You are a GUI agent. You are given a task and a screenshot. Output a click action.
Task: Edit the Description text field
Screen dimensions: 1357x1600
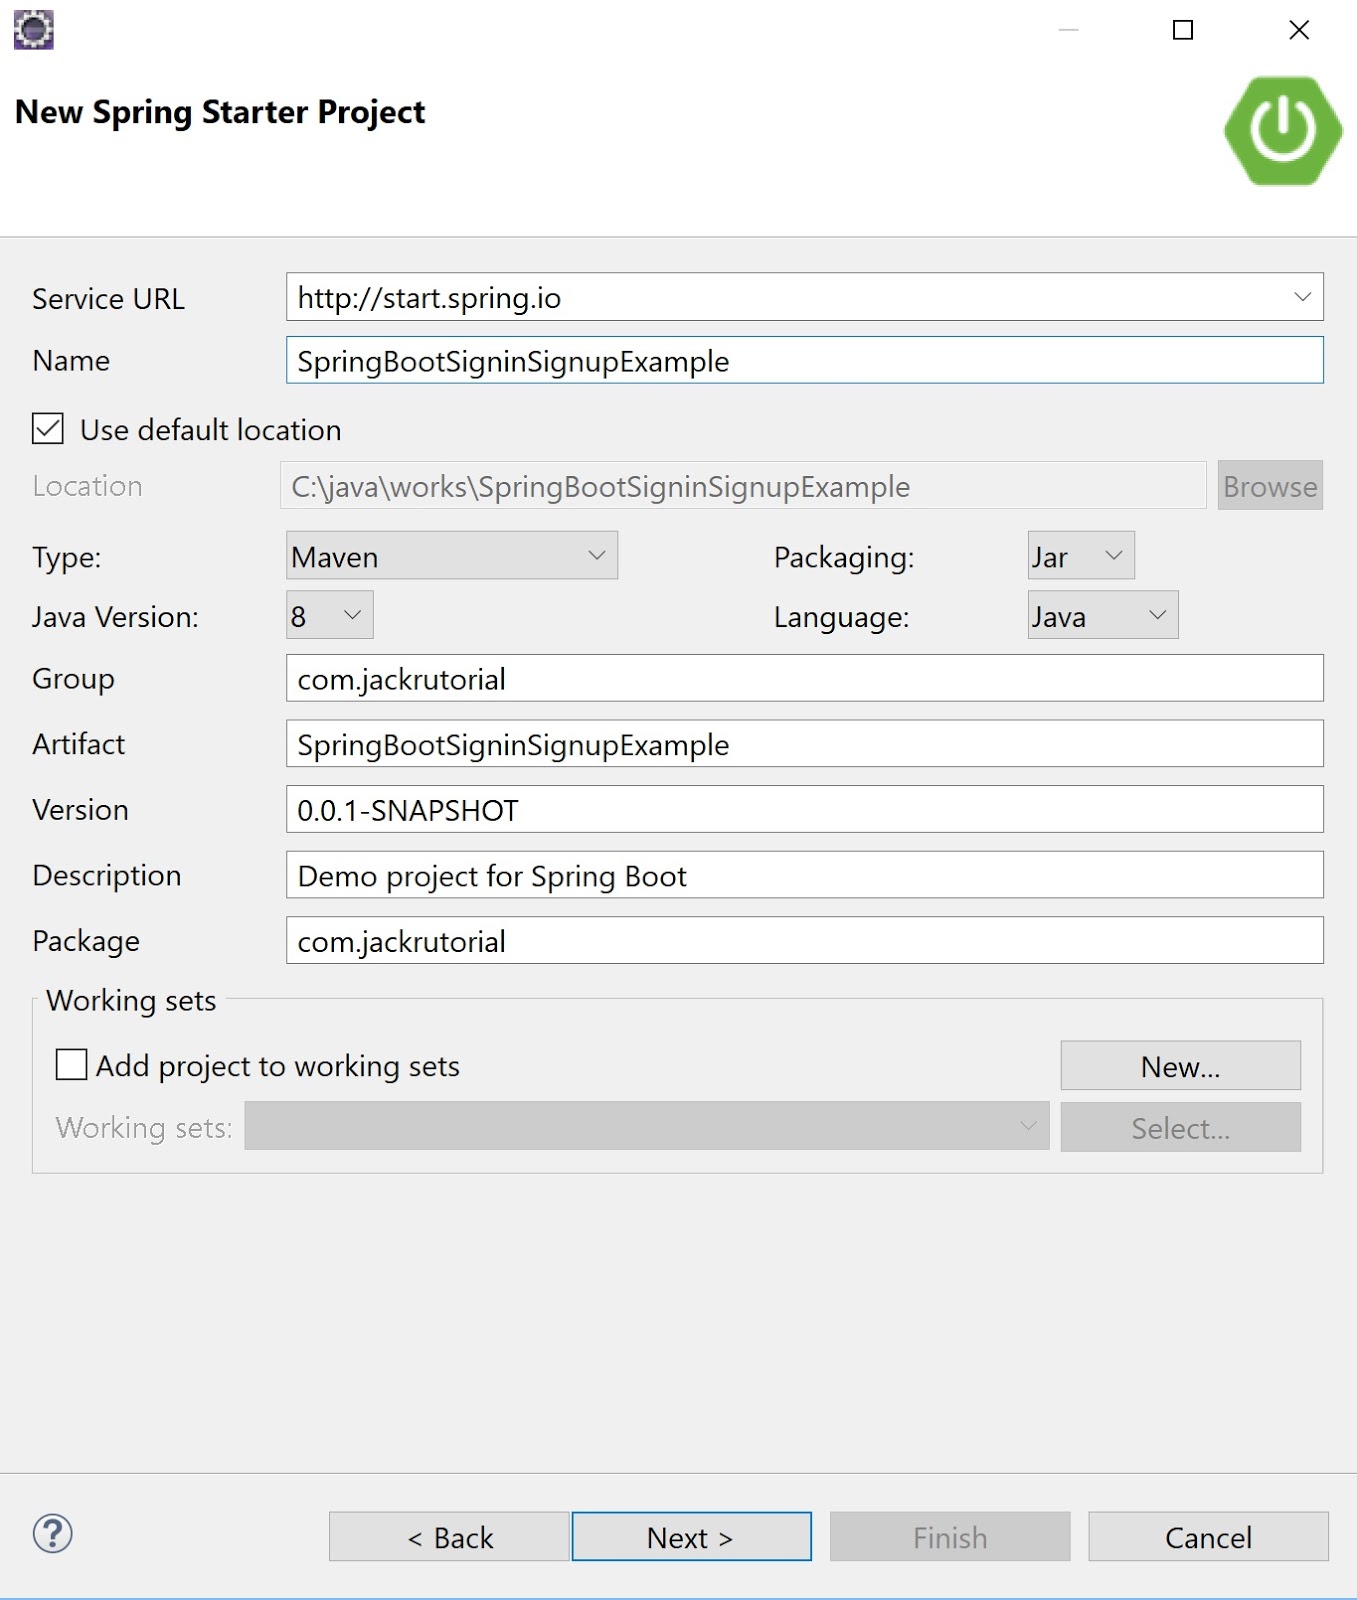(x=804, y=876)
